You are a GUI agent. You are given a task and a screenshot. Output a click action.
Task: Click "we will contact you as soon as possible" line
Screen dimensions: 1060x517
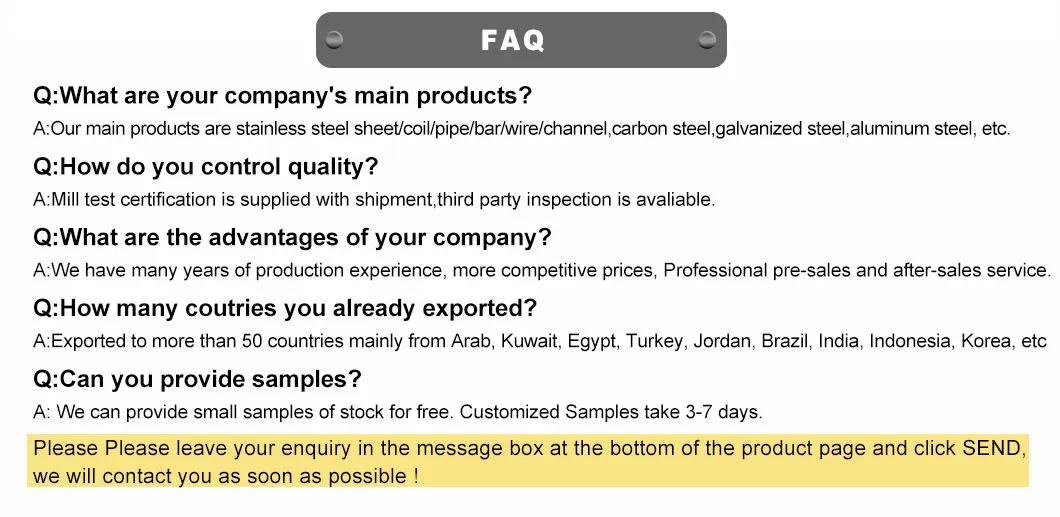pyautogui.click(x=225, y=476)
